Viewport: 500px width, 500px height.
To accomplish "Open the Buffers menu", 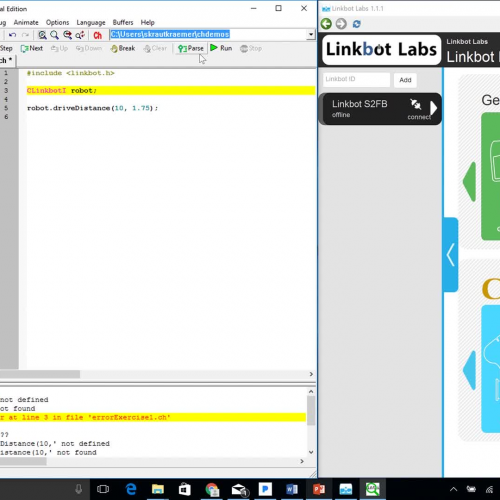I will (x=123, y=22).
